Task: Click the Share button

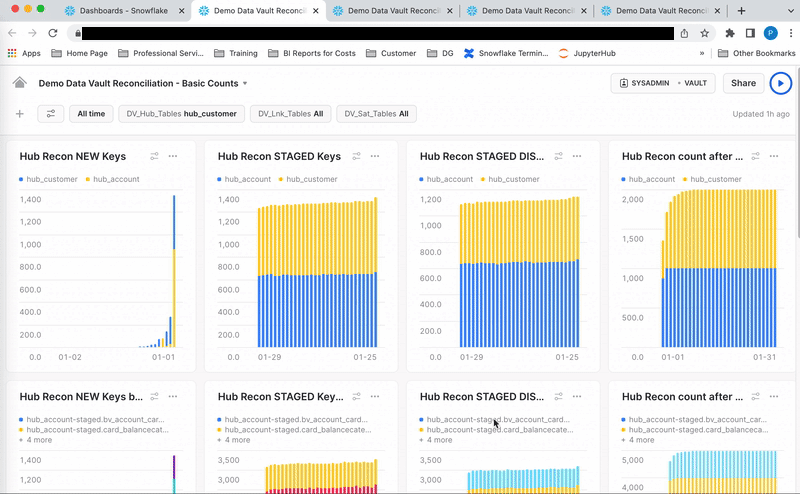Action: pyautogui.click(x=743, y=84)
